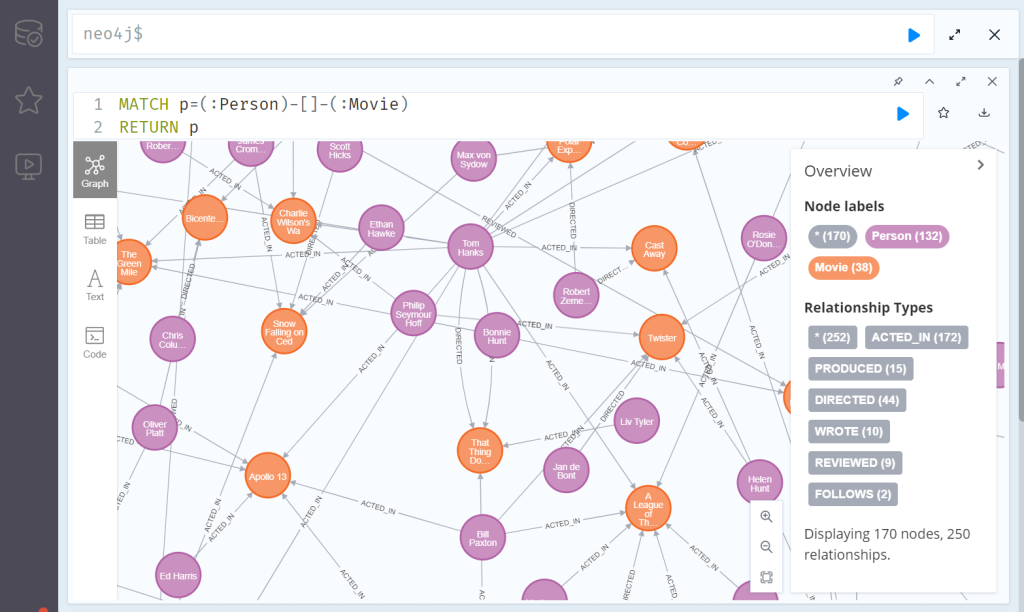Switch to the Table view

click(95, 229)
